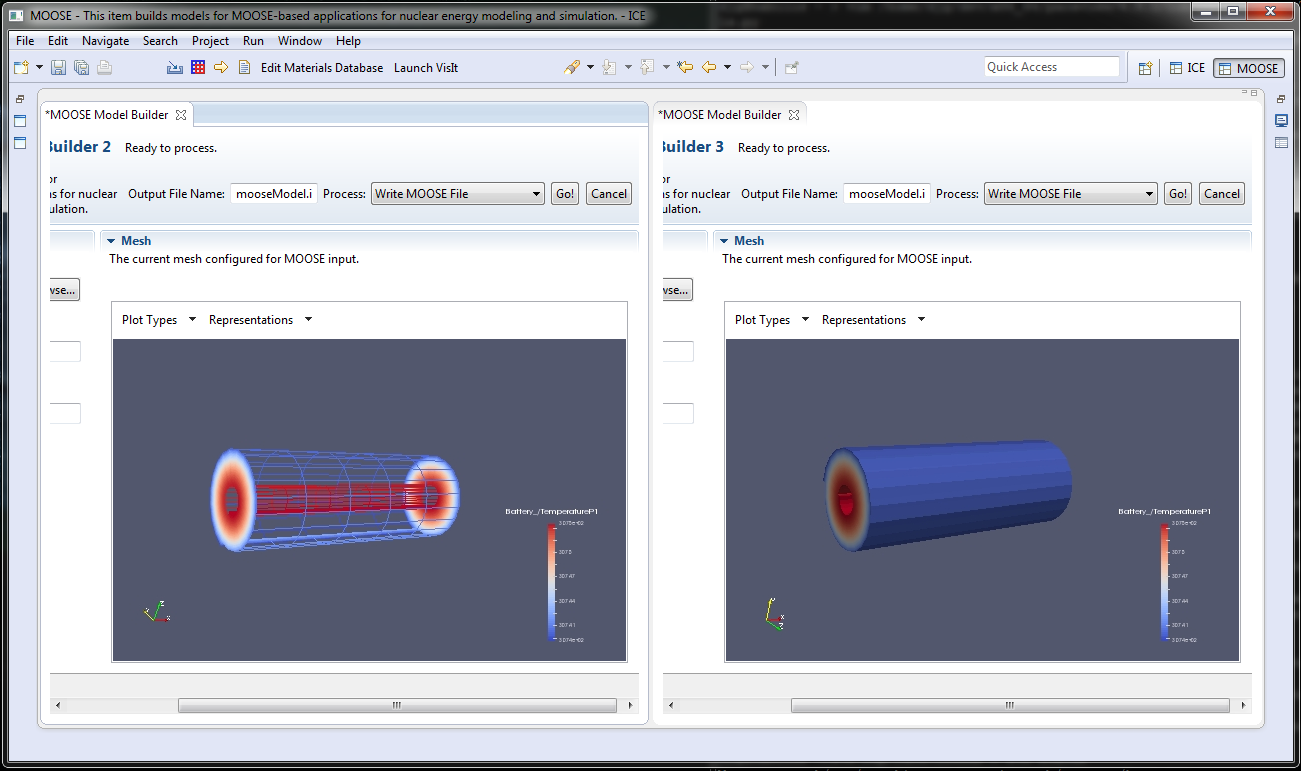1301x771 pixels.
Task: Click the Save icon in the toolbar
Action: [x=59, y=68]
